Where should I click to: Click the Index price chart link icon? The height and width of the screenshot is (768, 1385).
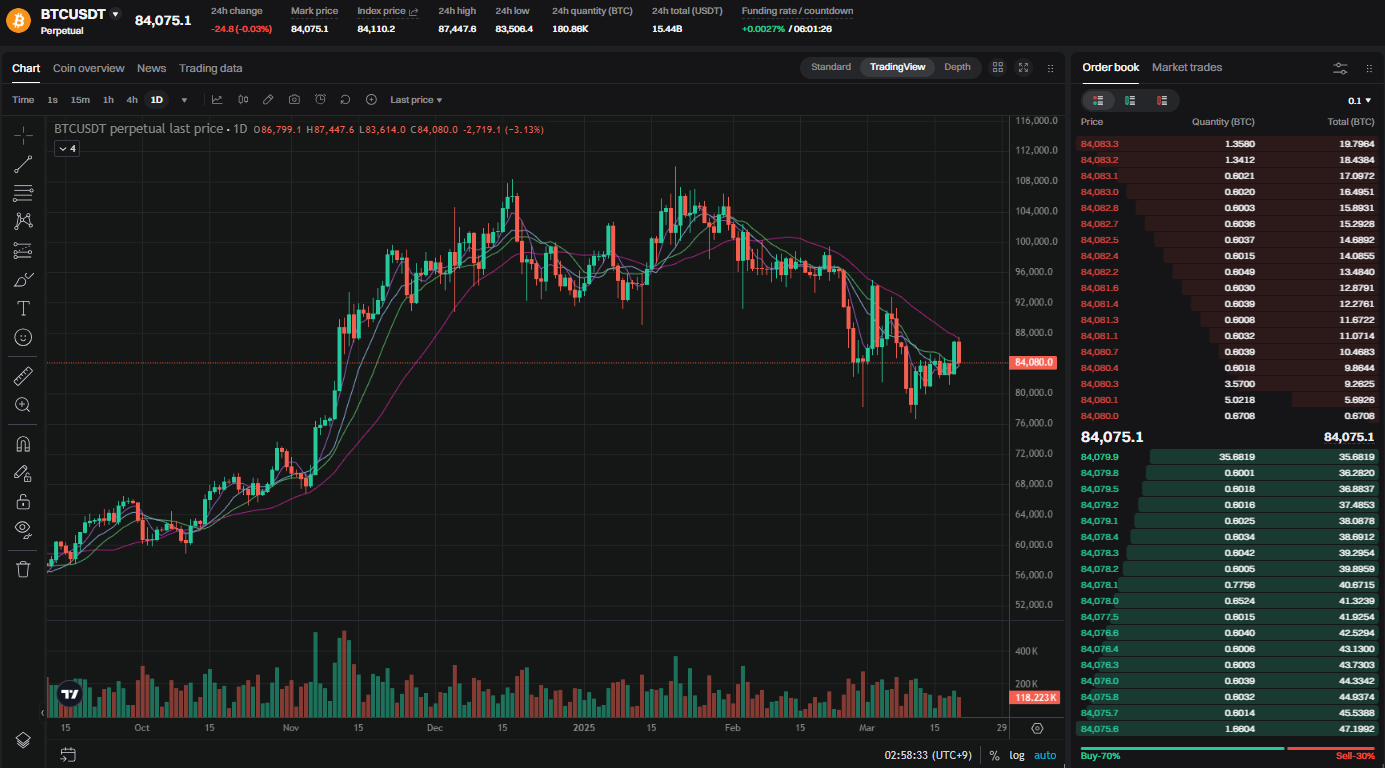click(x=414, y=12)
